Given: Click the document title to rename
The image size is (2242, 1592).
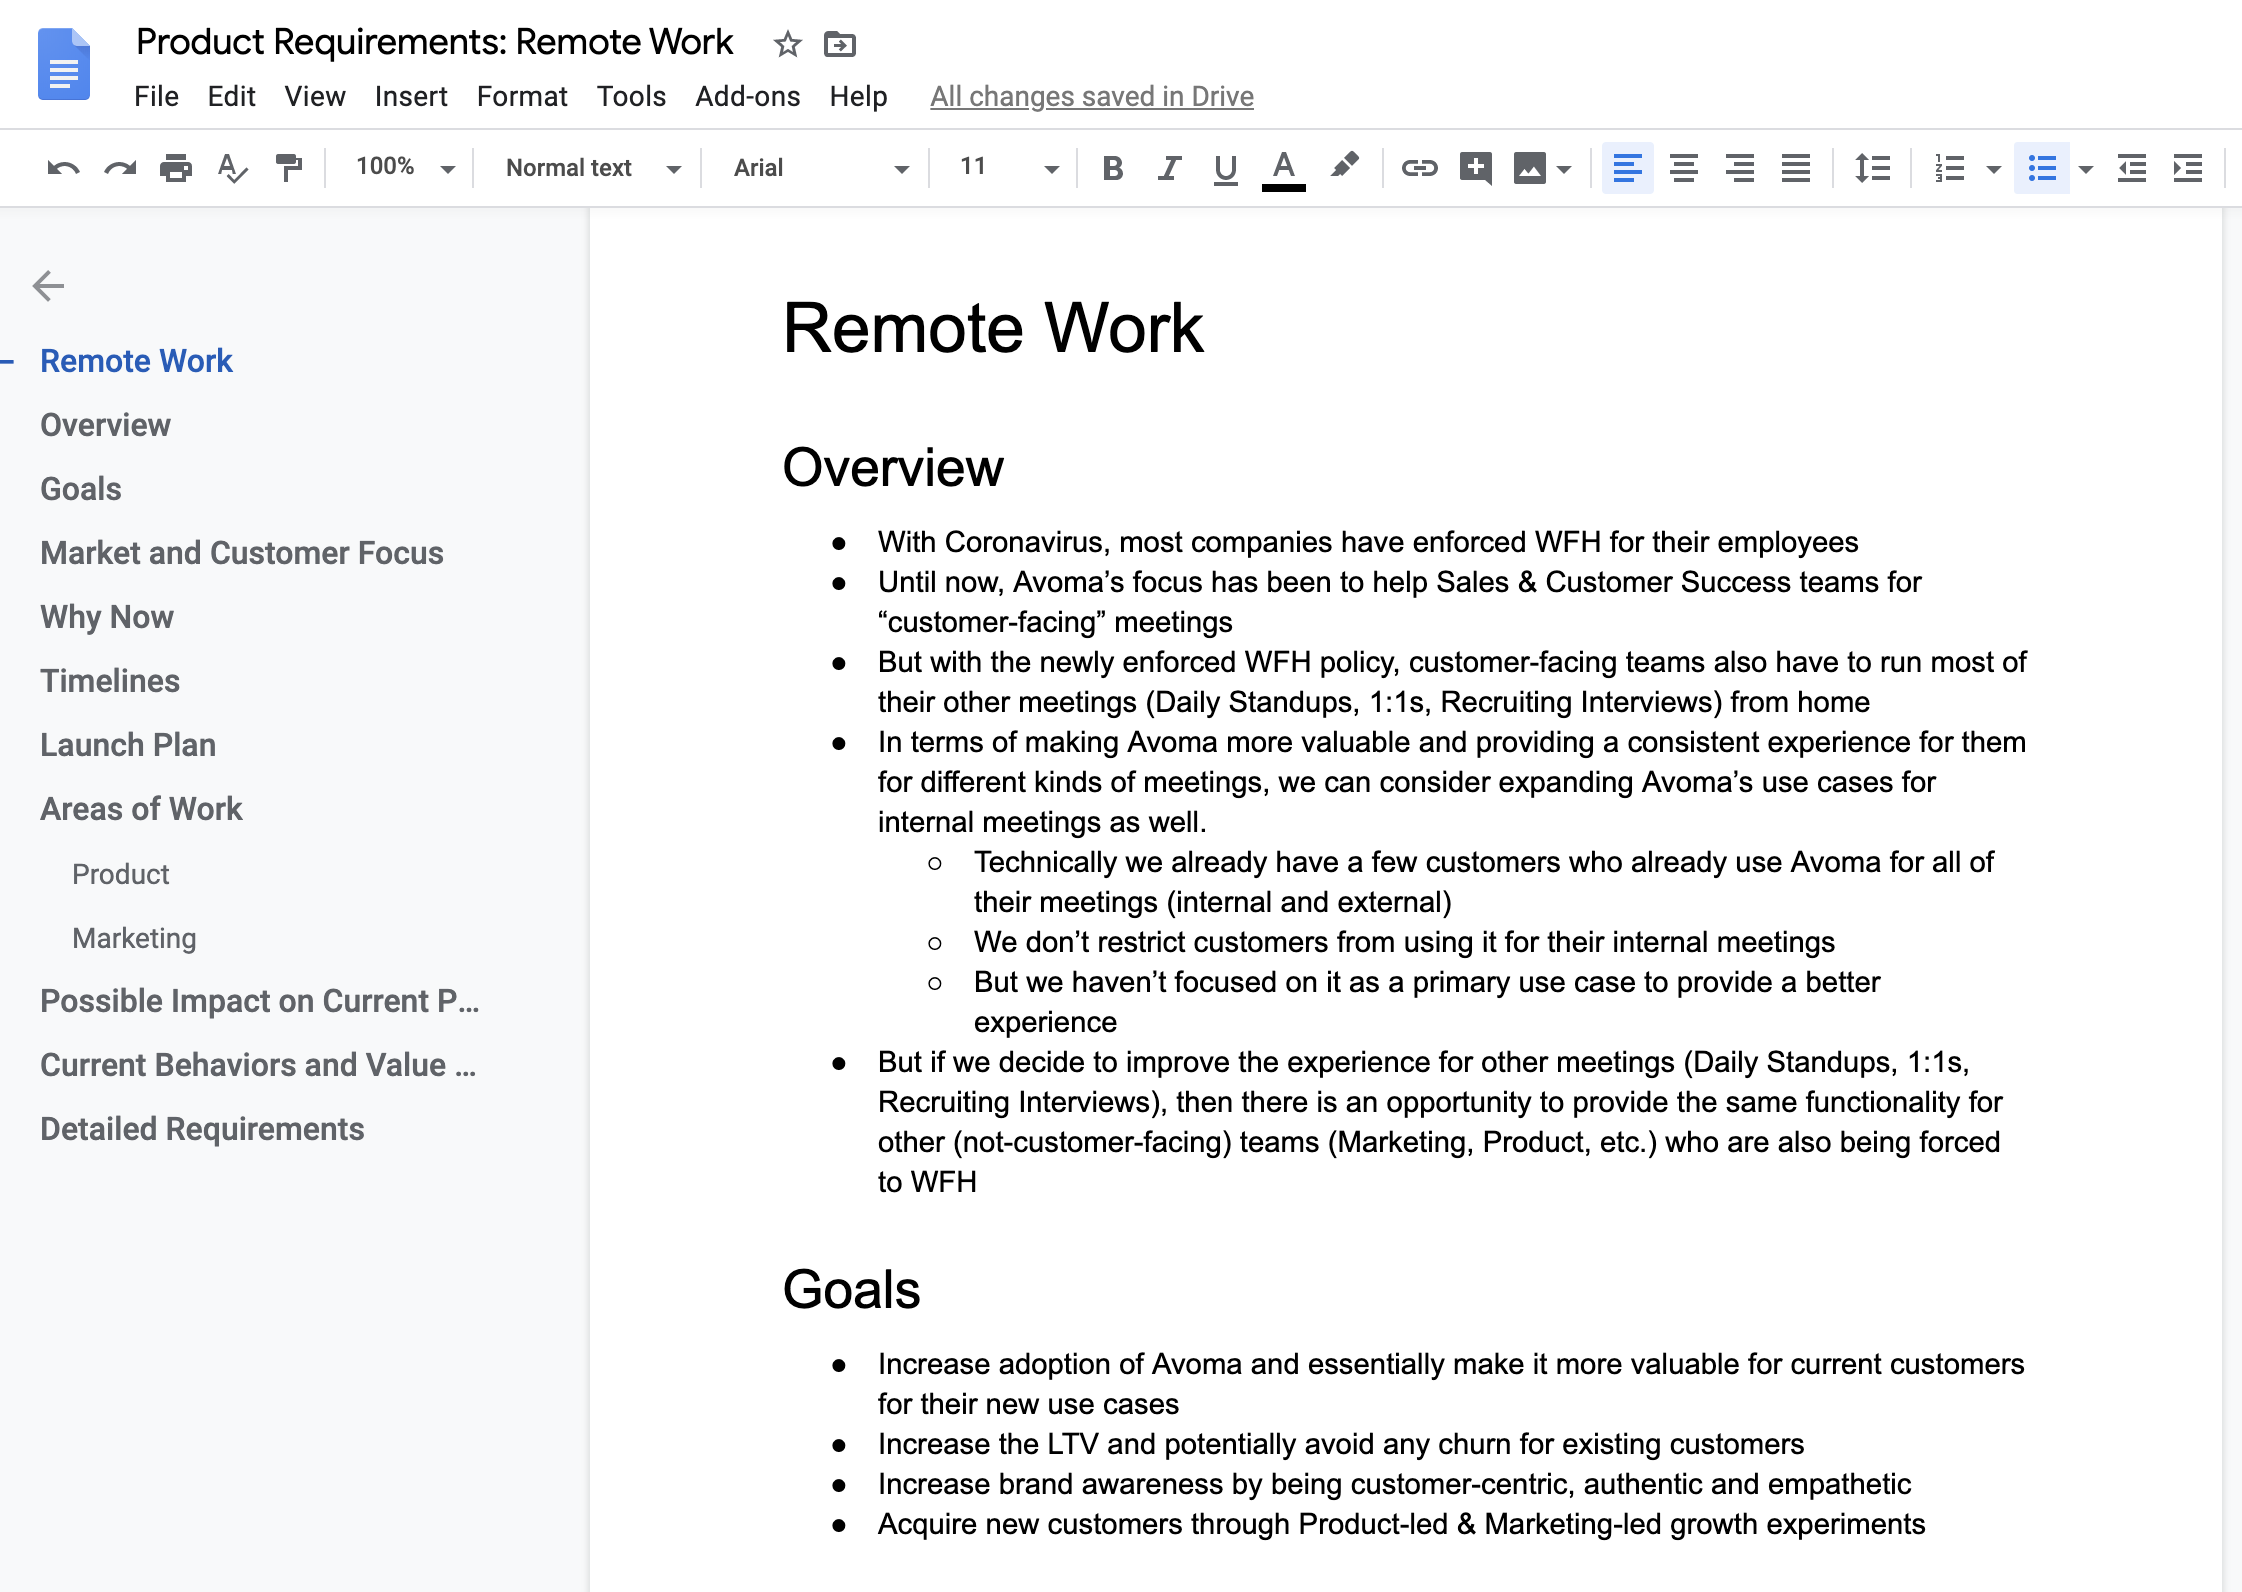Looking at the screenshot, I should pos(434,42).
